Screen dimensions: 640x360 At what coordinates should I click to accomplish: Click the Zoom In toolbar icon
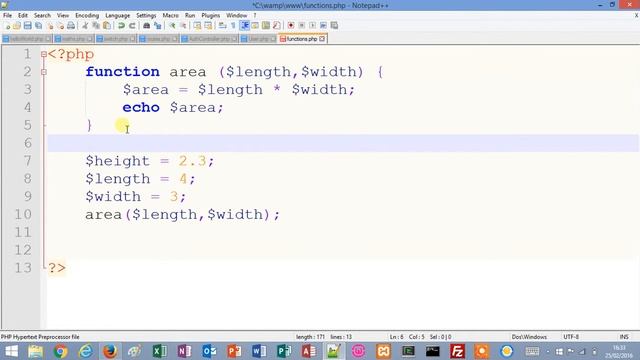172,26
